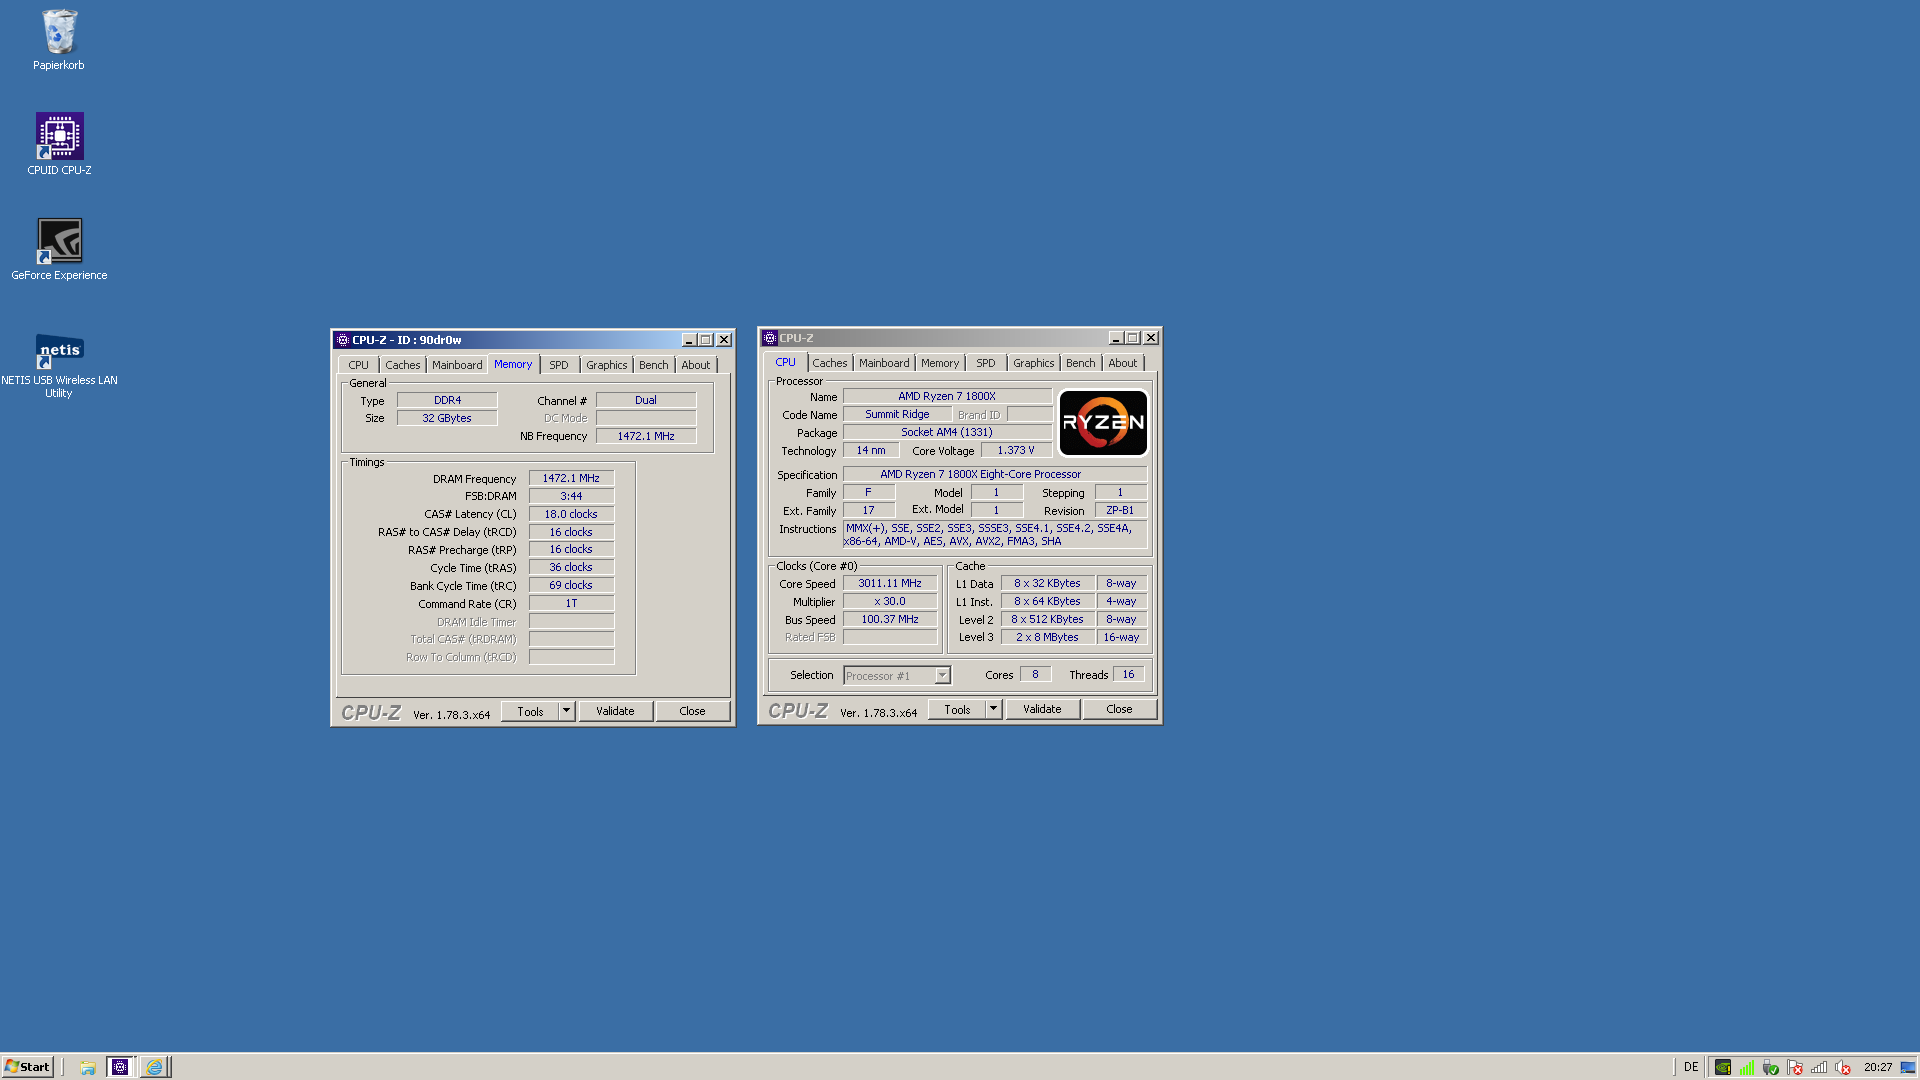Open the Bench tab in the Memory window
This screenshot has width=1920, height=1080.
[653, 365]
